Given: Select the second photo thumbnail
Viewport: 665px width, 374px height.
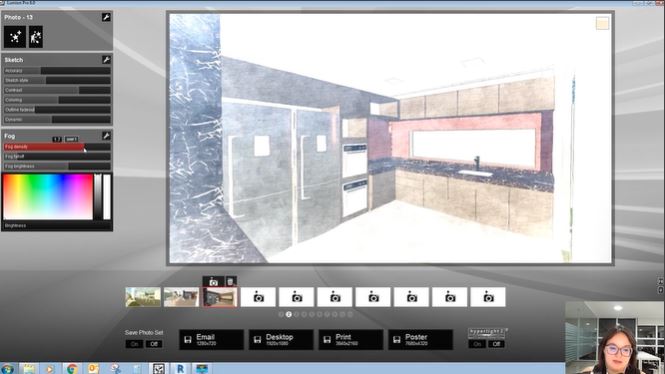Looking at the screenshot, I should point(181,297).
